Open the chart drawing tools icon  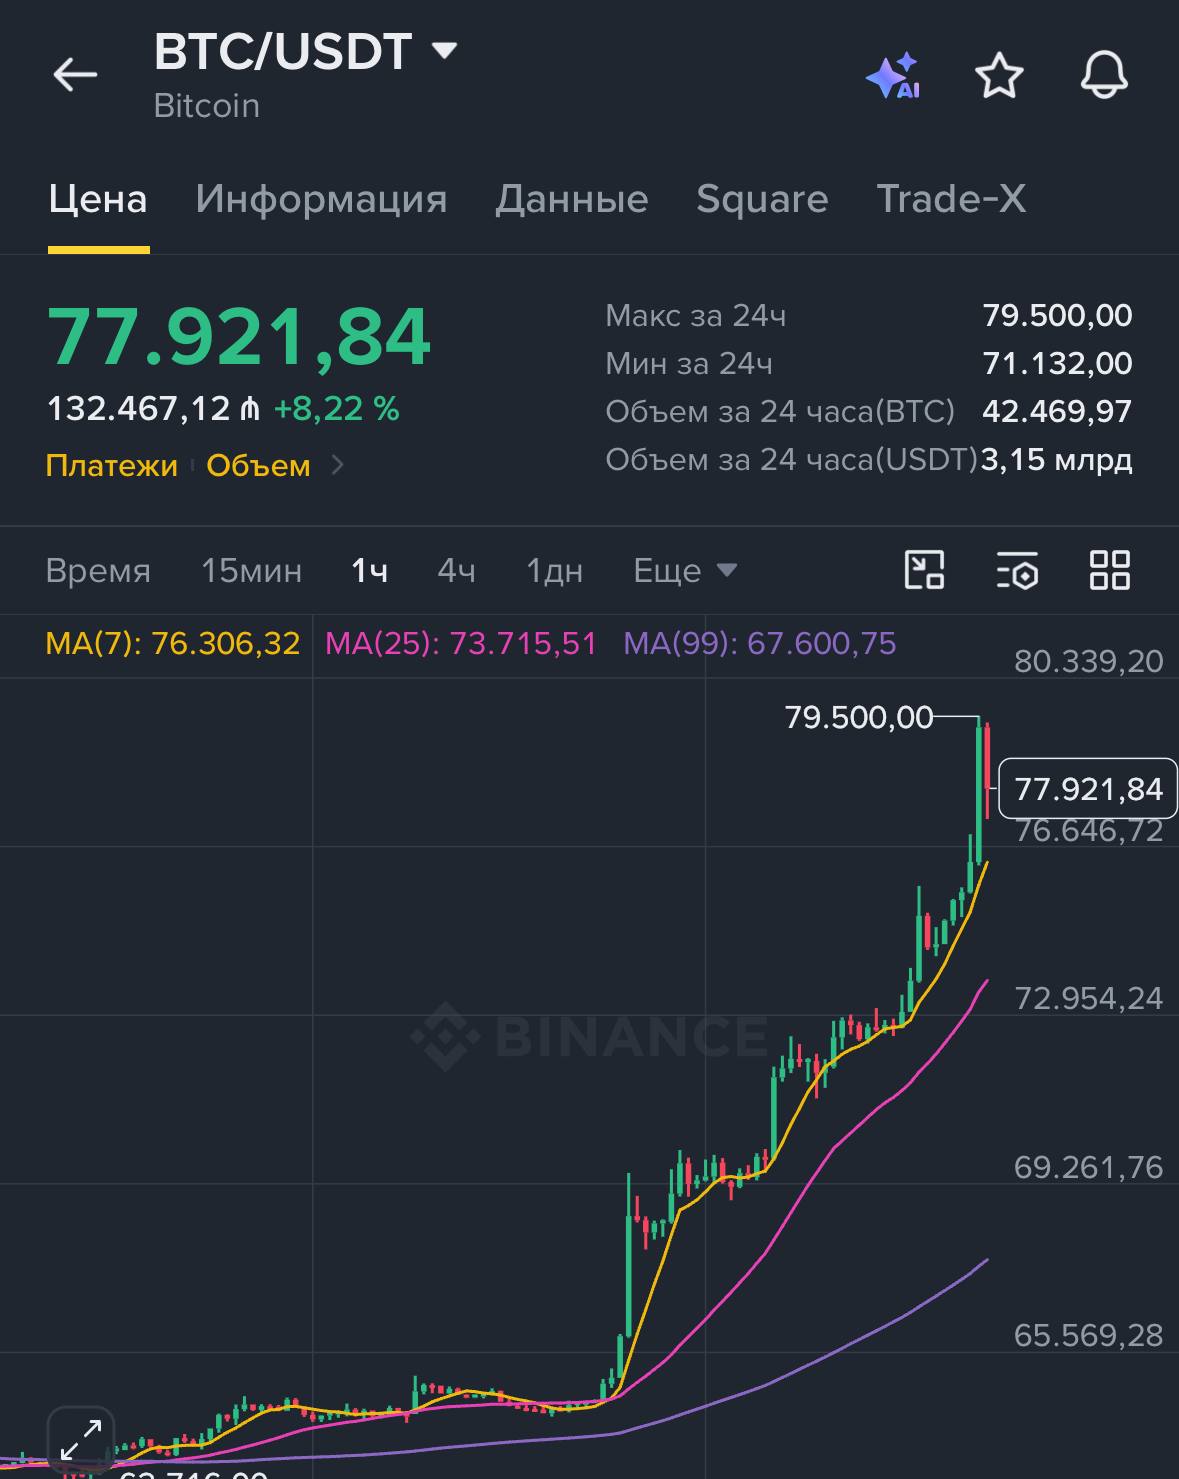pos(924,570)
